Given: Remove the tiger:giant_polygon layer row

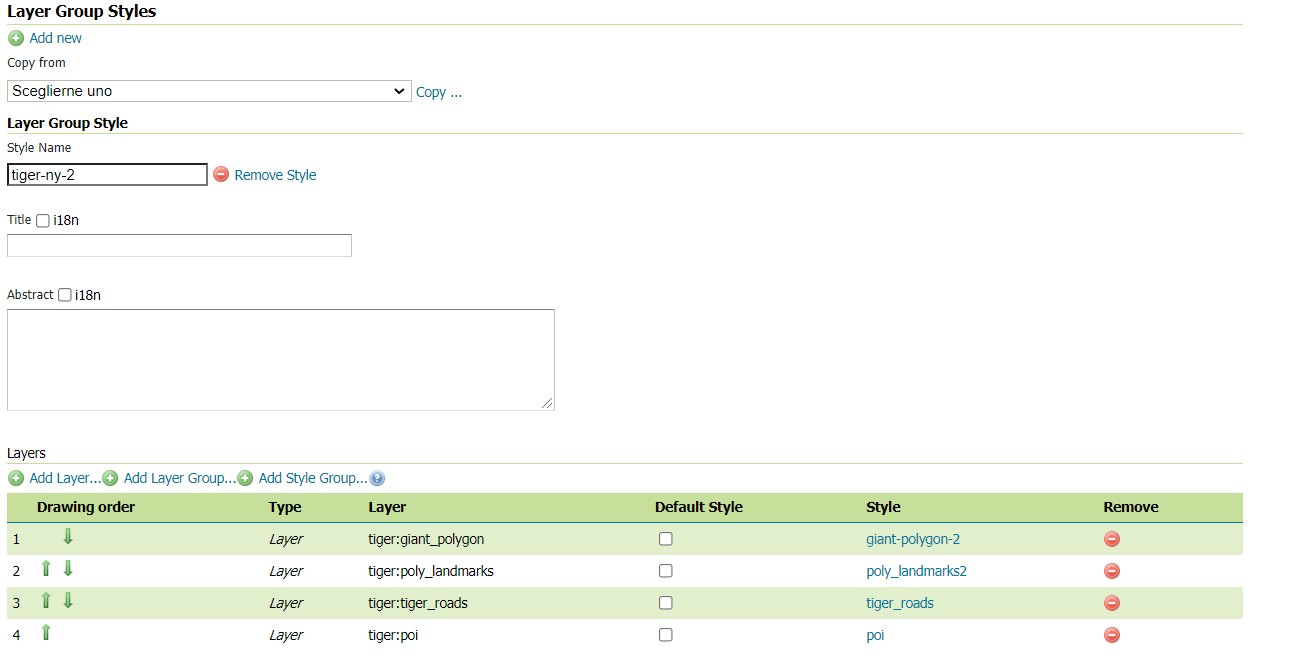Looking at the screenshot, I should coord(1111,539).
